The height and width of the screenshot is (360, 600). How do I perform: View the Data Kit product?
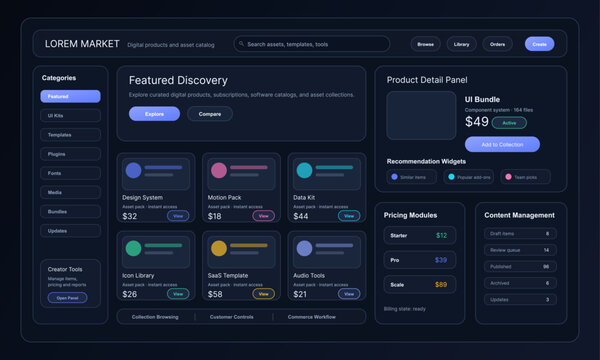click(x=349, y=216)
